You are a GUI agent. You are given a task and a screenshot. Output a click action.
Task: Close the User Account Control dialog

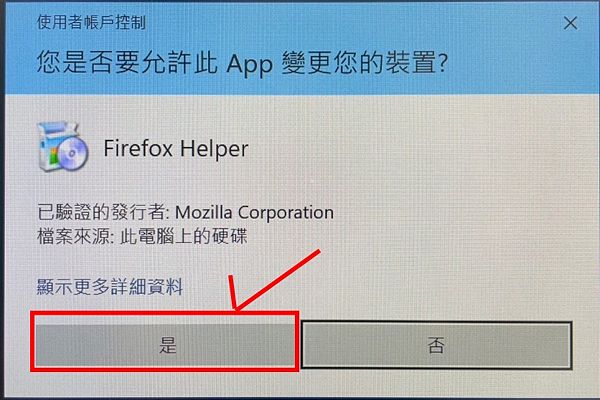(x=570, y=23)
